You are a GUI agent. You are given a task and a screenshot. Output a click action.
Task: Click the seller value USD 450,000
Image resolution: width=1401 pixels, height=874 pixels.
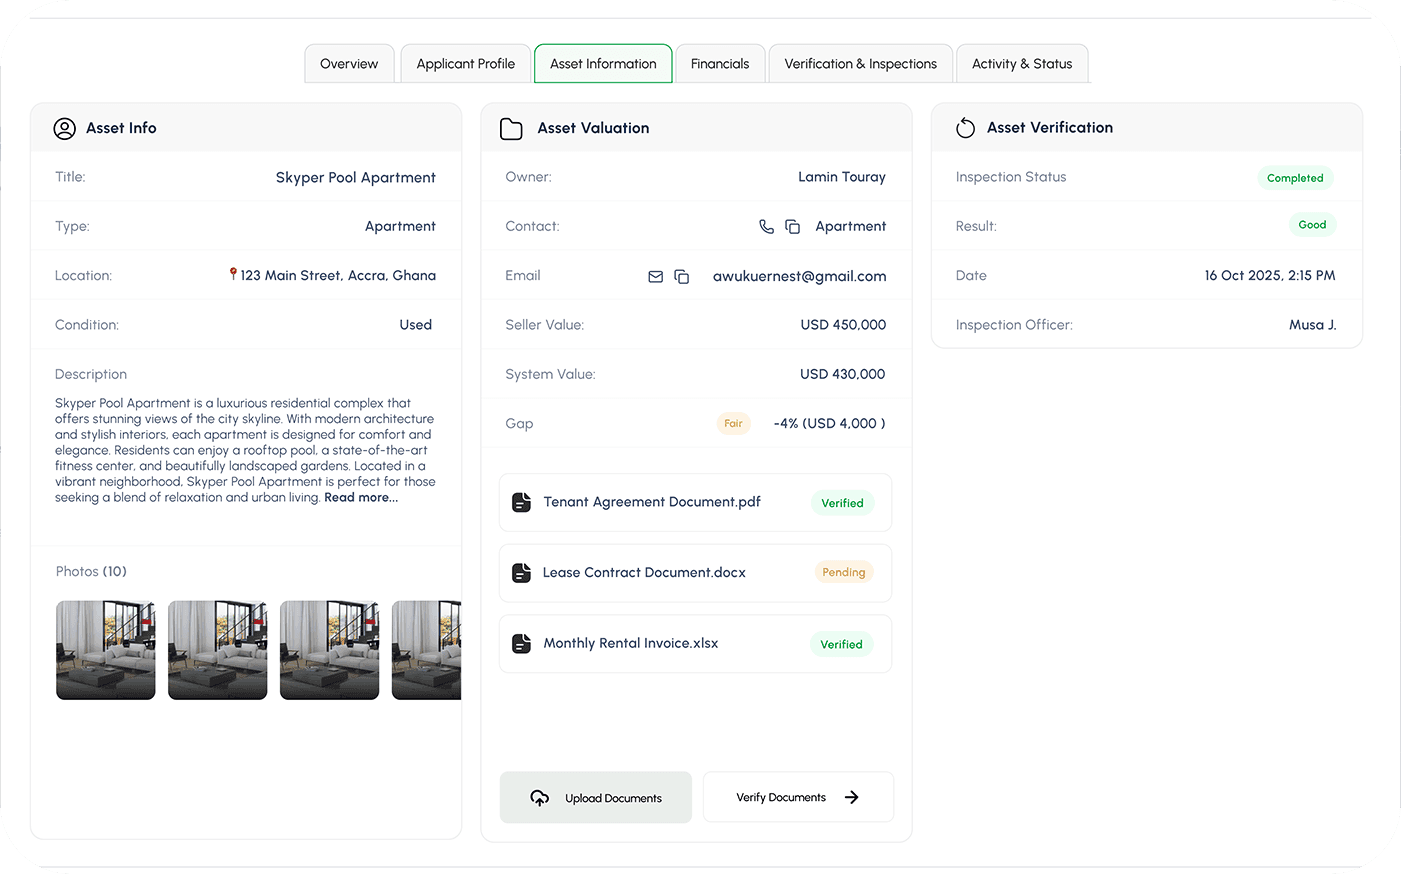click(843, 325)
